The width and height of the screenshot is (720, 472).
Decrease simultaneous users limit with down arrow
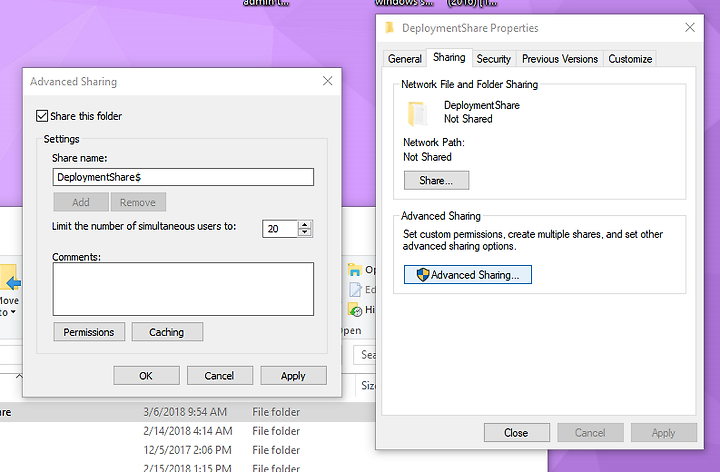tap(304, 232)
